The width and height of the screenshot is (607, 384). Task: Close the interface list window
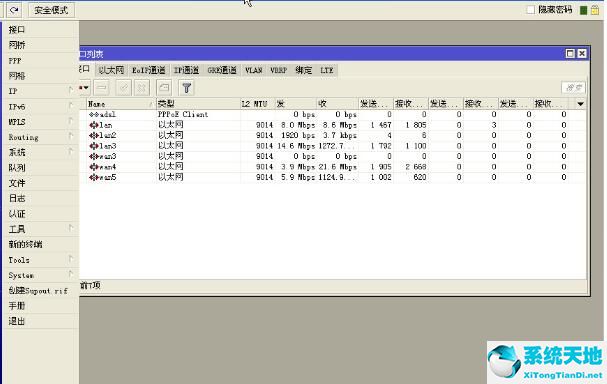point(581,53)
